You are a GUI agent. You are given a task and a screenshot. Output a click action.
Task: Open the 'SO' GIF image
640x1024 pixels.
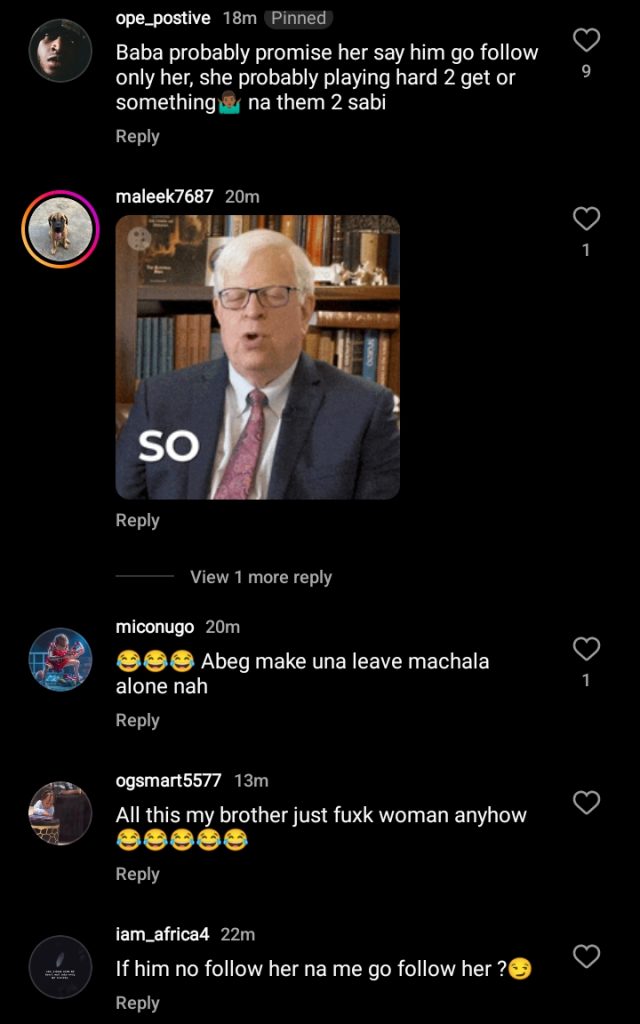point(257,357)
